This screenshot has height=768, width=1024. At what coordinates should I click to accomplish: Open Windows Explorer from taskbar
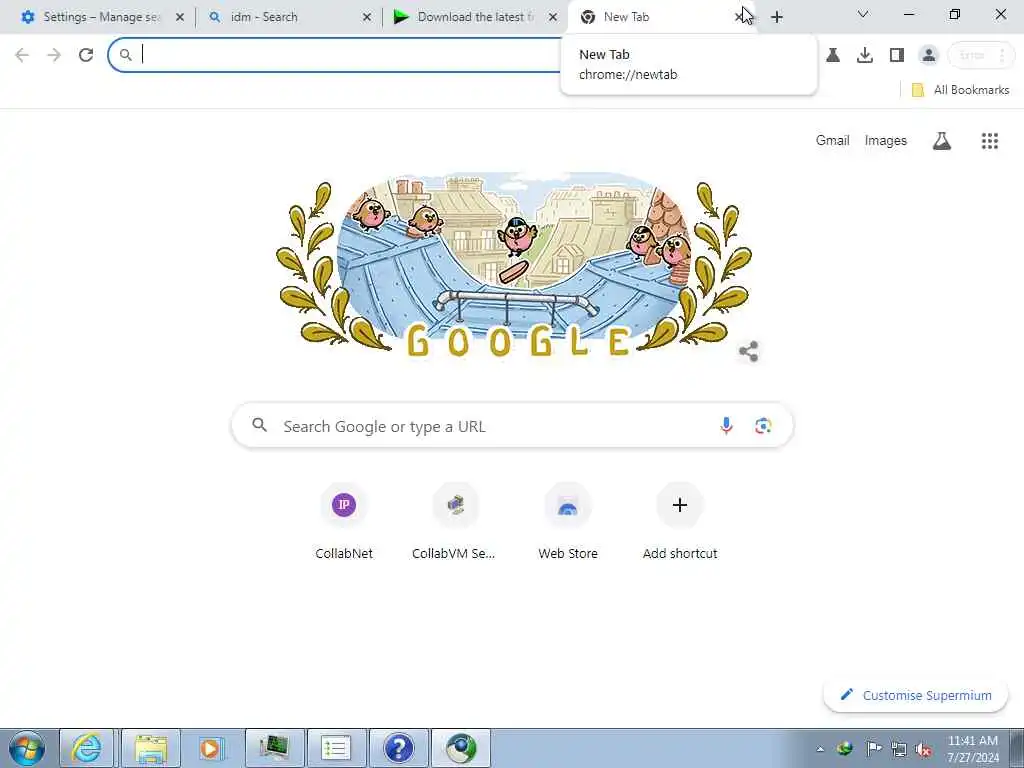coord(150,748)
